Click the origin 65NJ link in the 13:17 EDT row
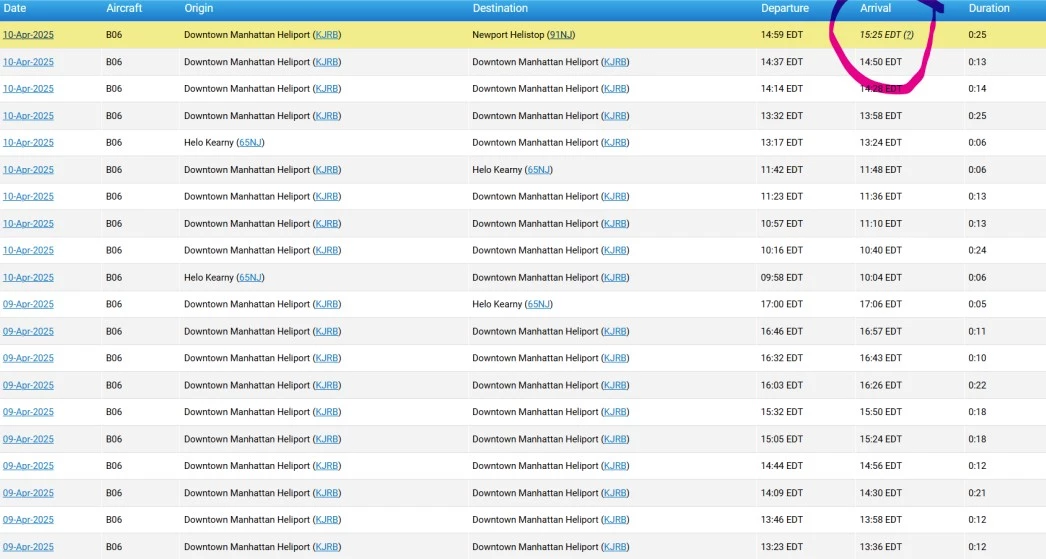Image resolution: width=1046 pixels, height=559 pixels. [251, 143]
